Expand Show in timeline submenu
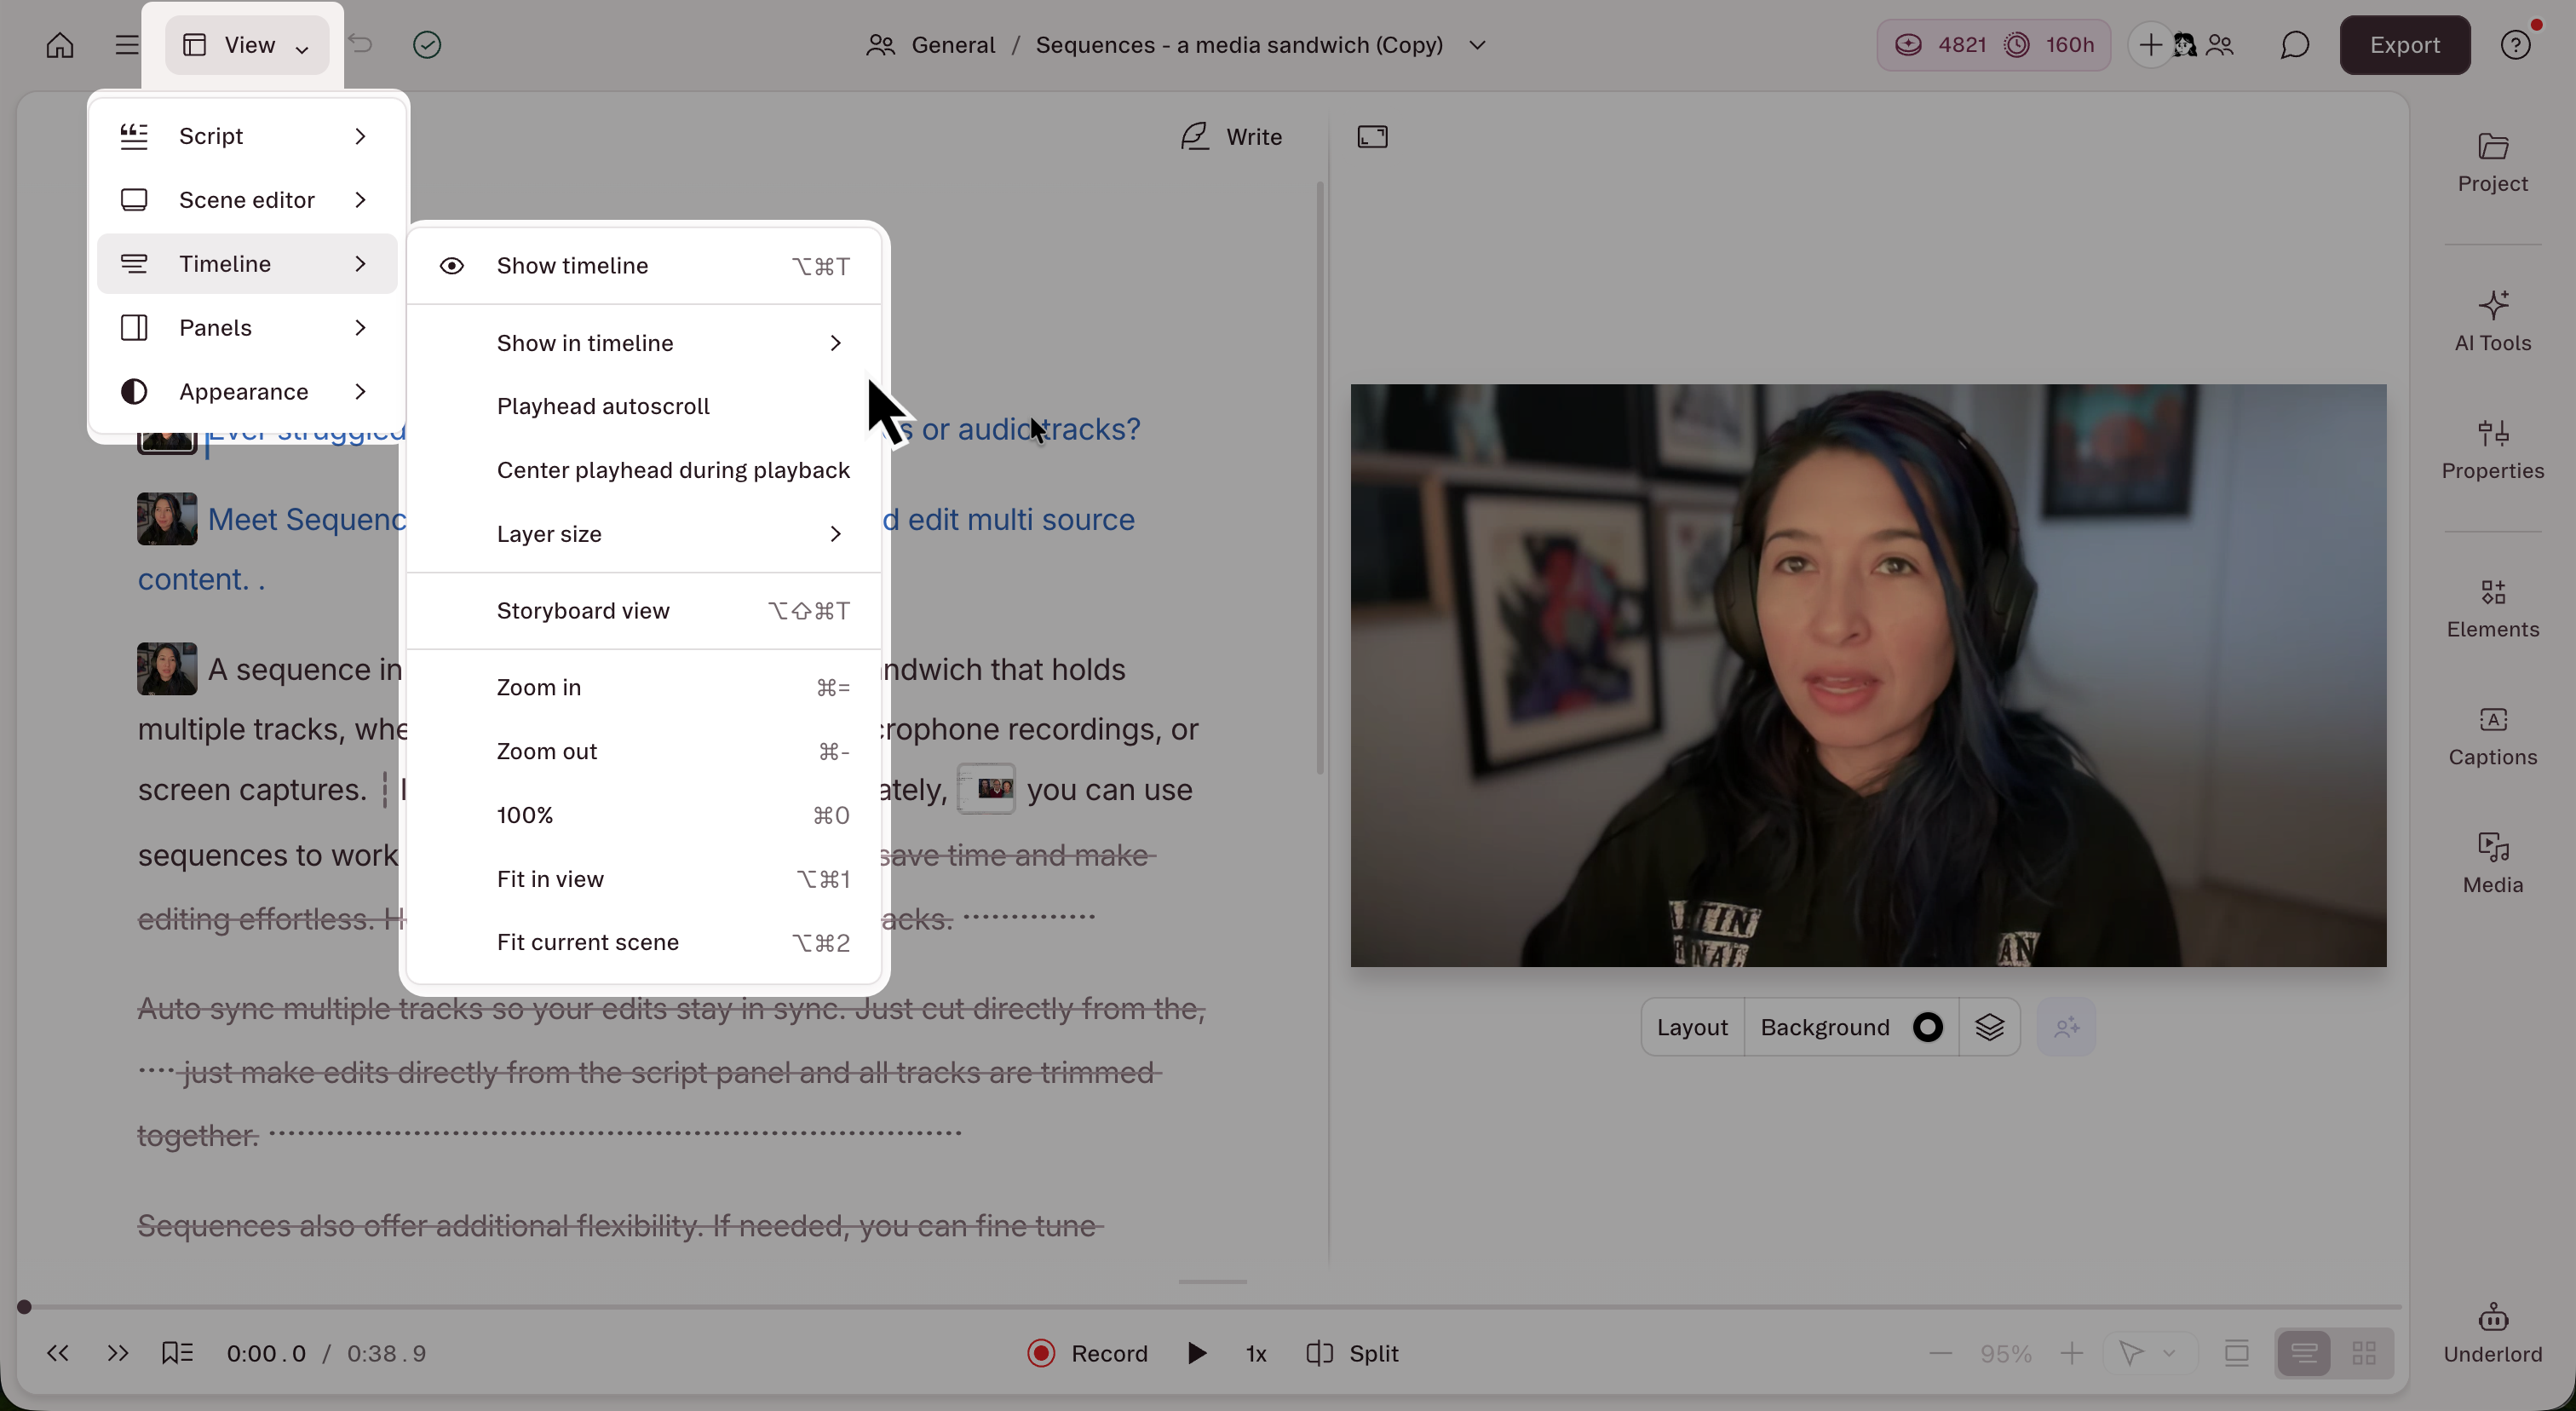The height and width of the screenshot is (1411, 2576). (644, 343)
